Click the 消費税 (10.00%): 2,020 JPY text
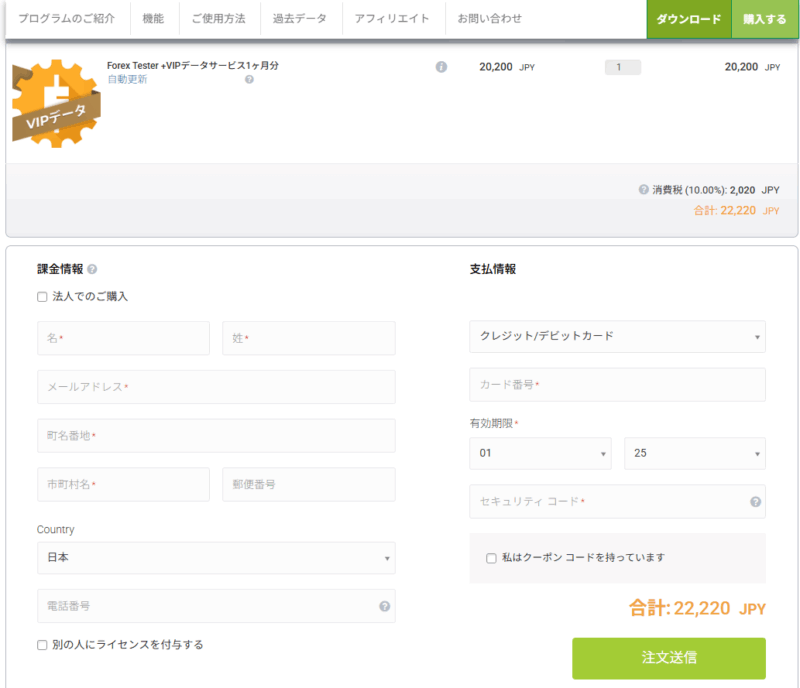 715,190
